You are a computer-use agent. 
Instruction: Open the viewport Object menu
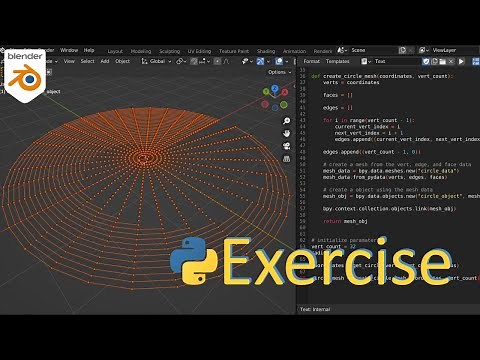pos(122,61)
